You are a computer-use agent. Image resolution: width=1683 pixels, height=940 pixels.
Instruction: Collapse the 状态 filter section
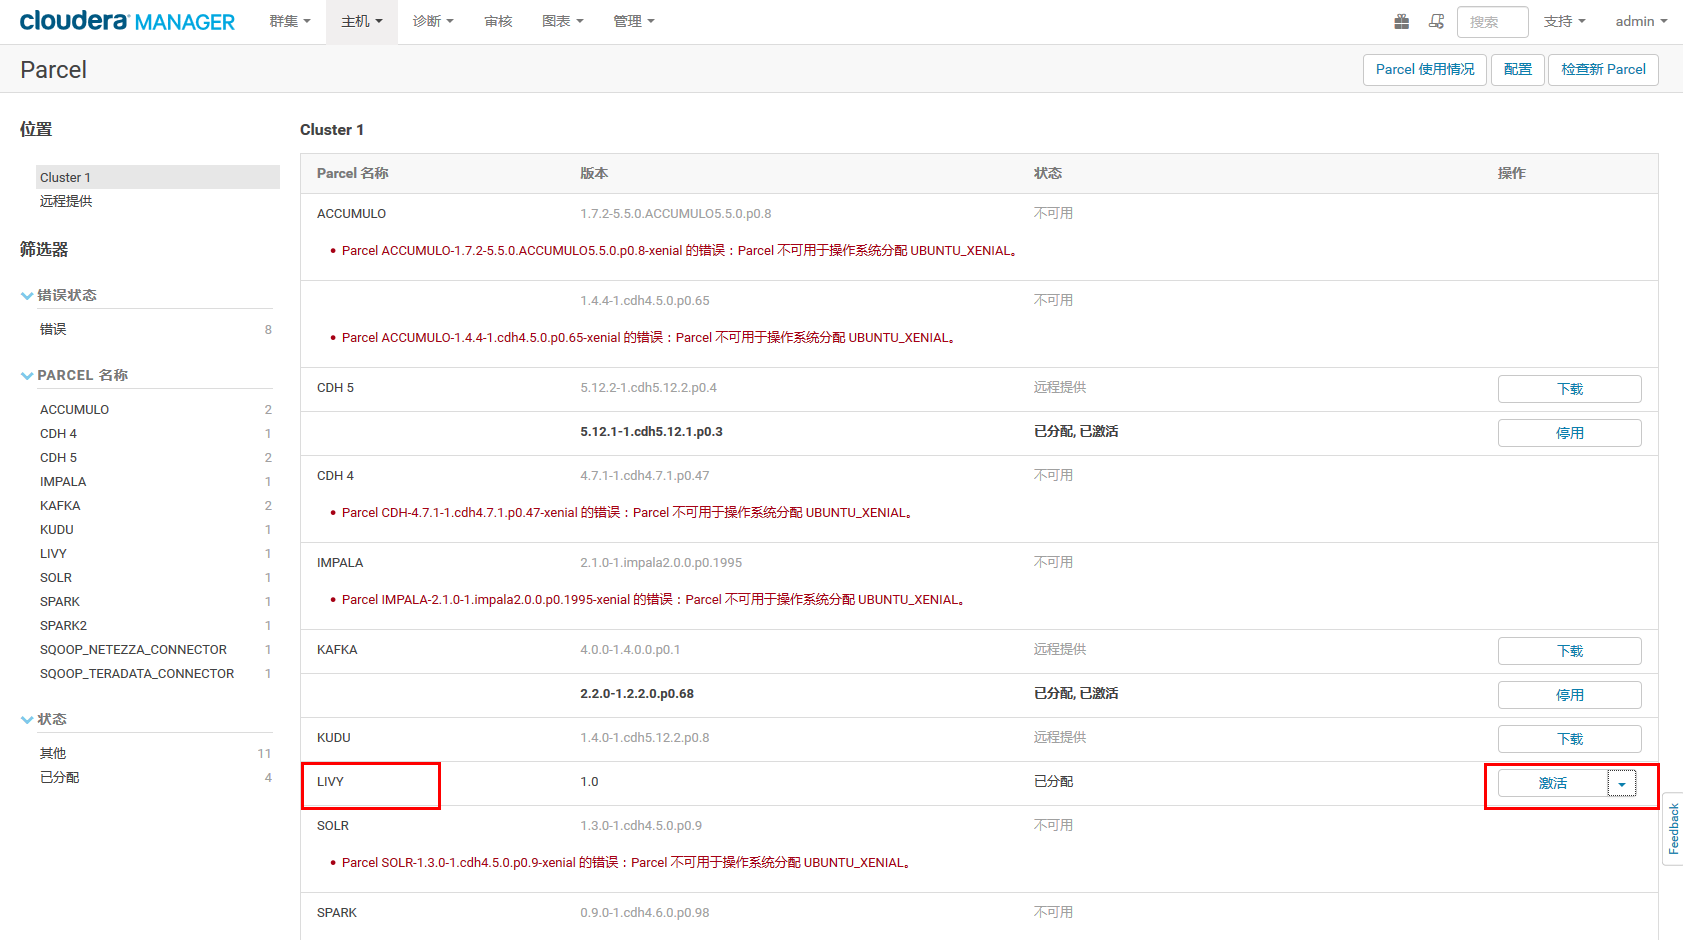27,719
